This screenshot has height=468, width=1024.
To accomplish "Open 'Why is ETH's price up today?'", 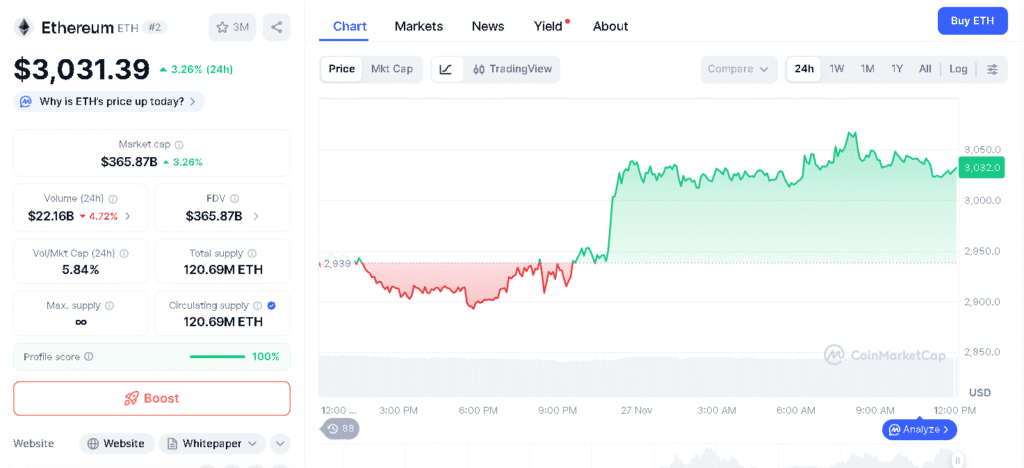I will pyautogui.click(x=109, y=101).
